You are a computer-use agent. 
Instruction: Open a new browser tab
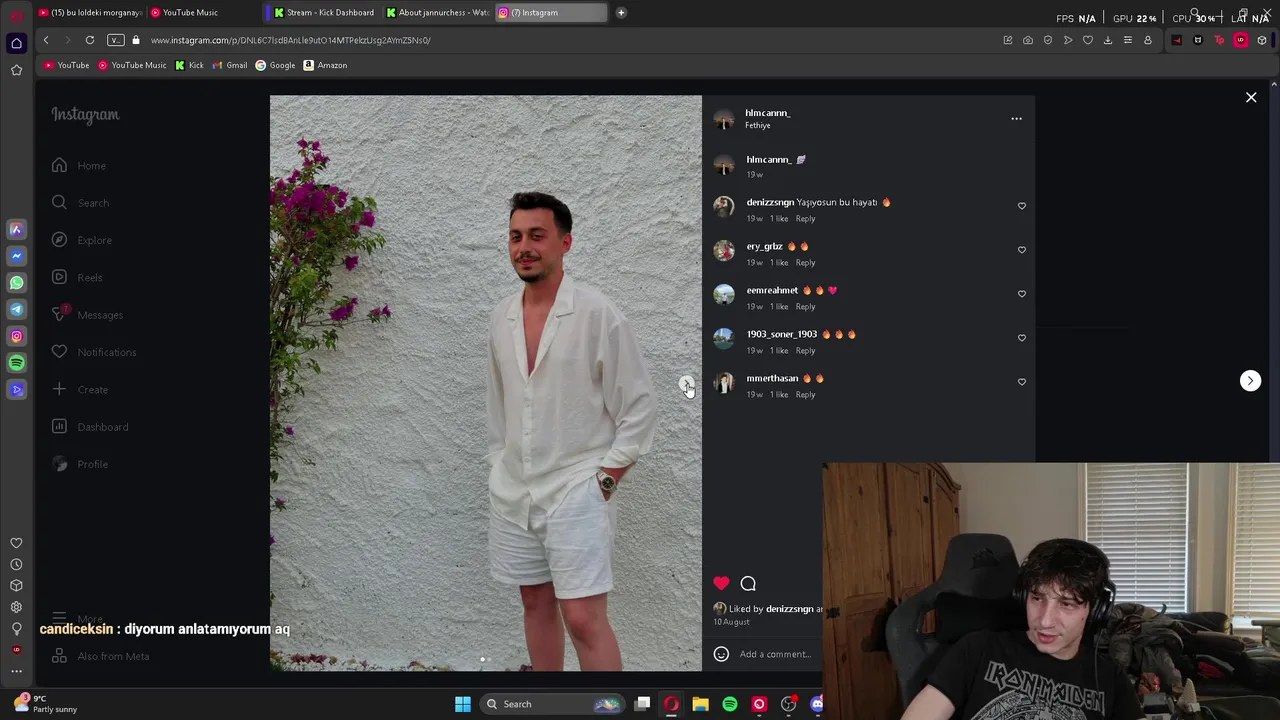[621, 12]
